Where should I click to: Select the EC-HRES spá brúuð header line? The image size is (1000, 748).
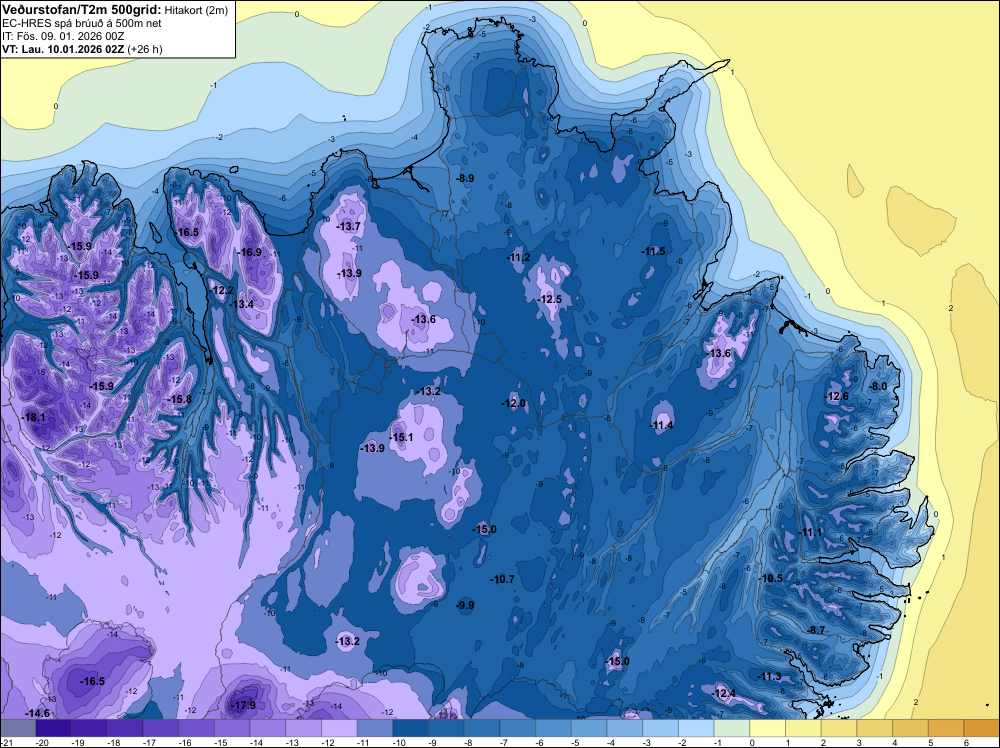click(x=82, y=23)
